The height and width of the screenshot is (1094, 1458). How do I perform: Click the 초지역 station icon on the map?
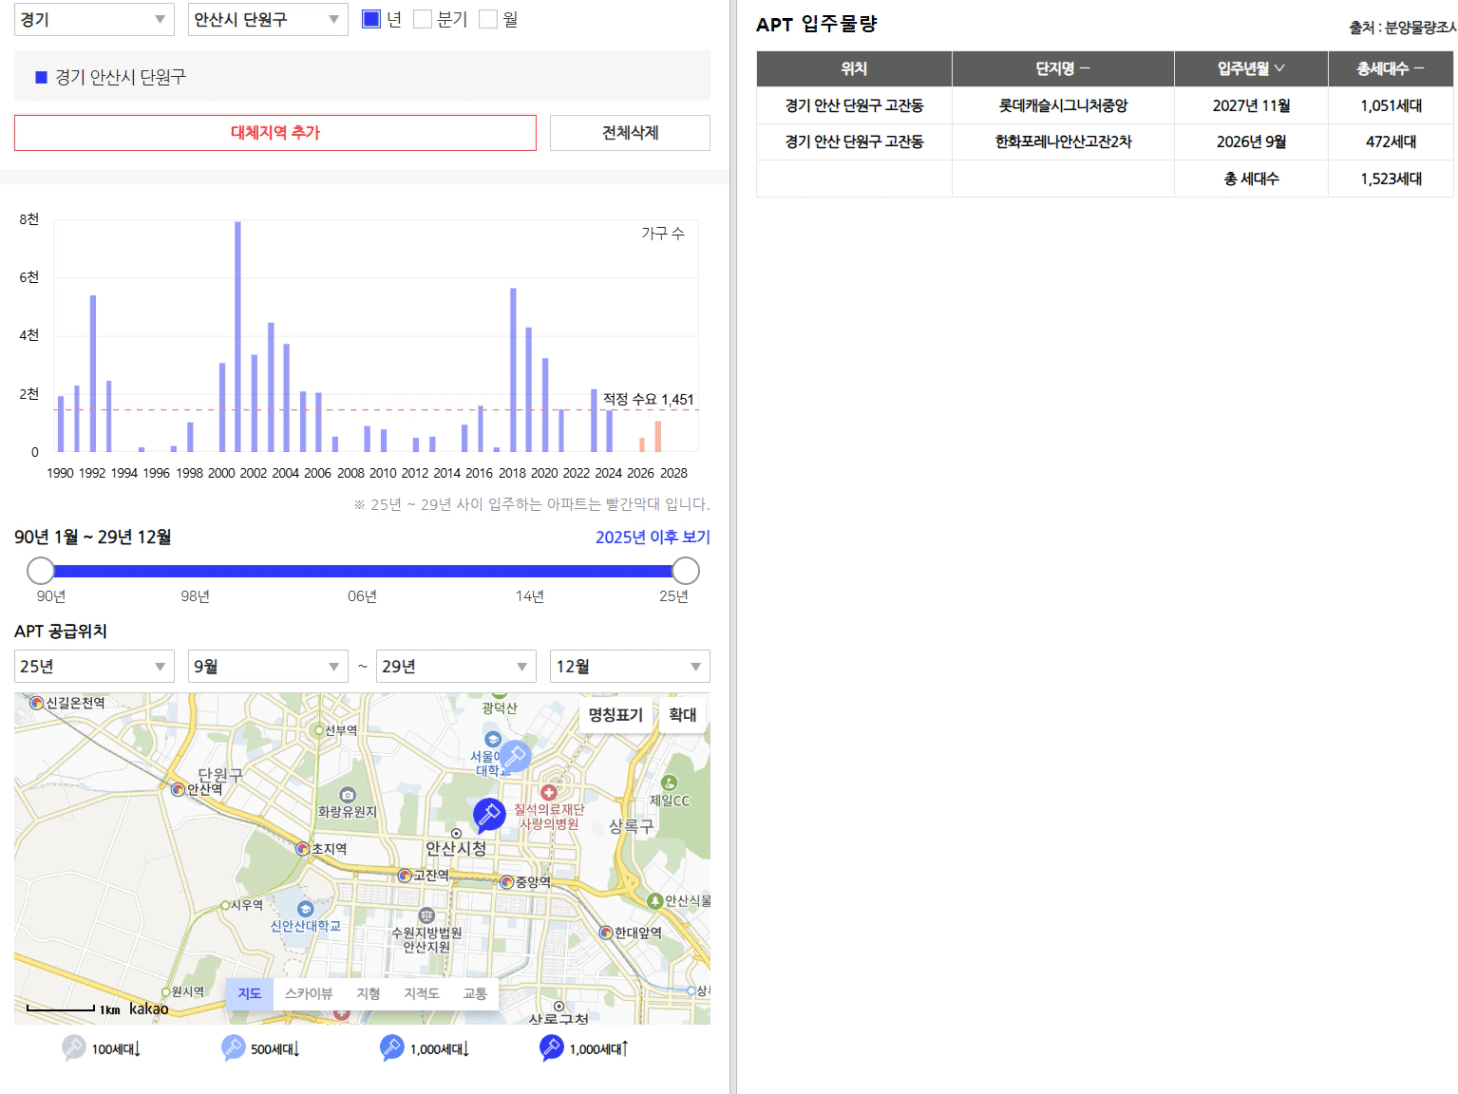coord(303,848)
